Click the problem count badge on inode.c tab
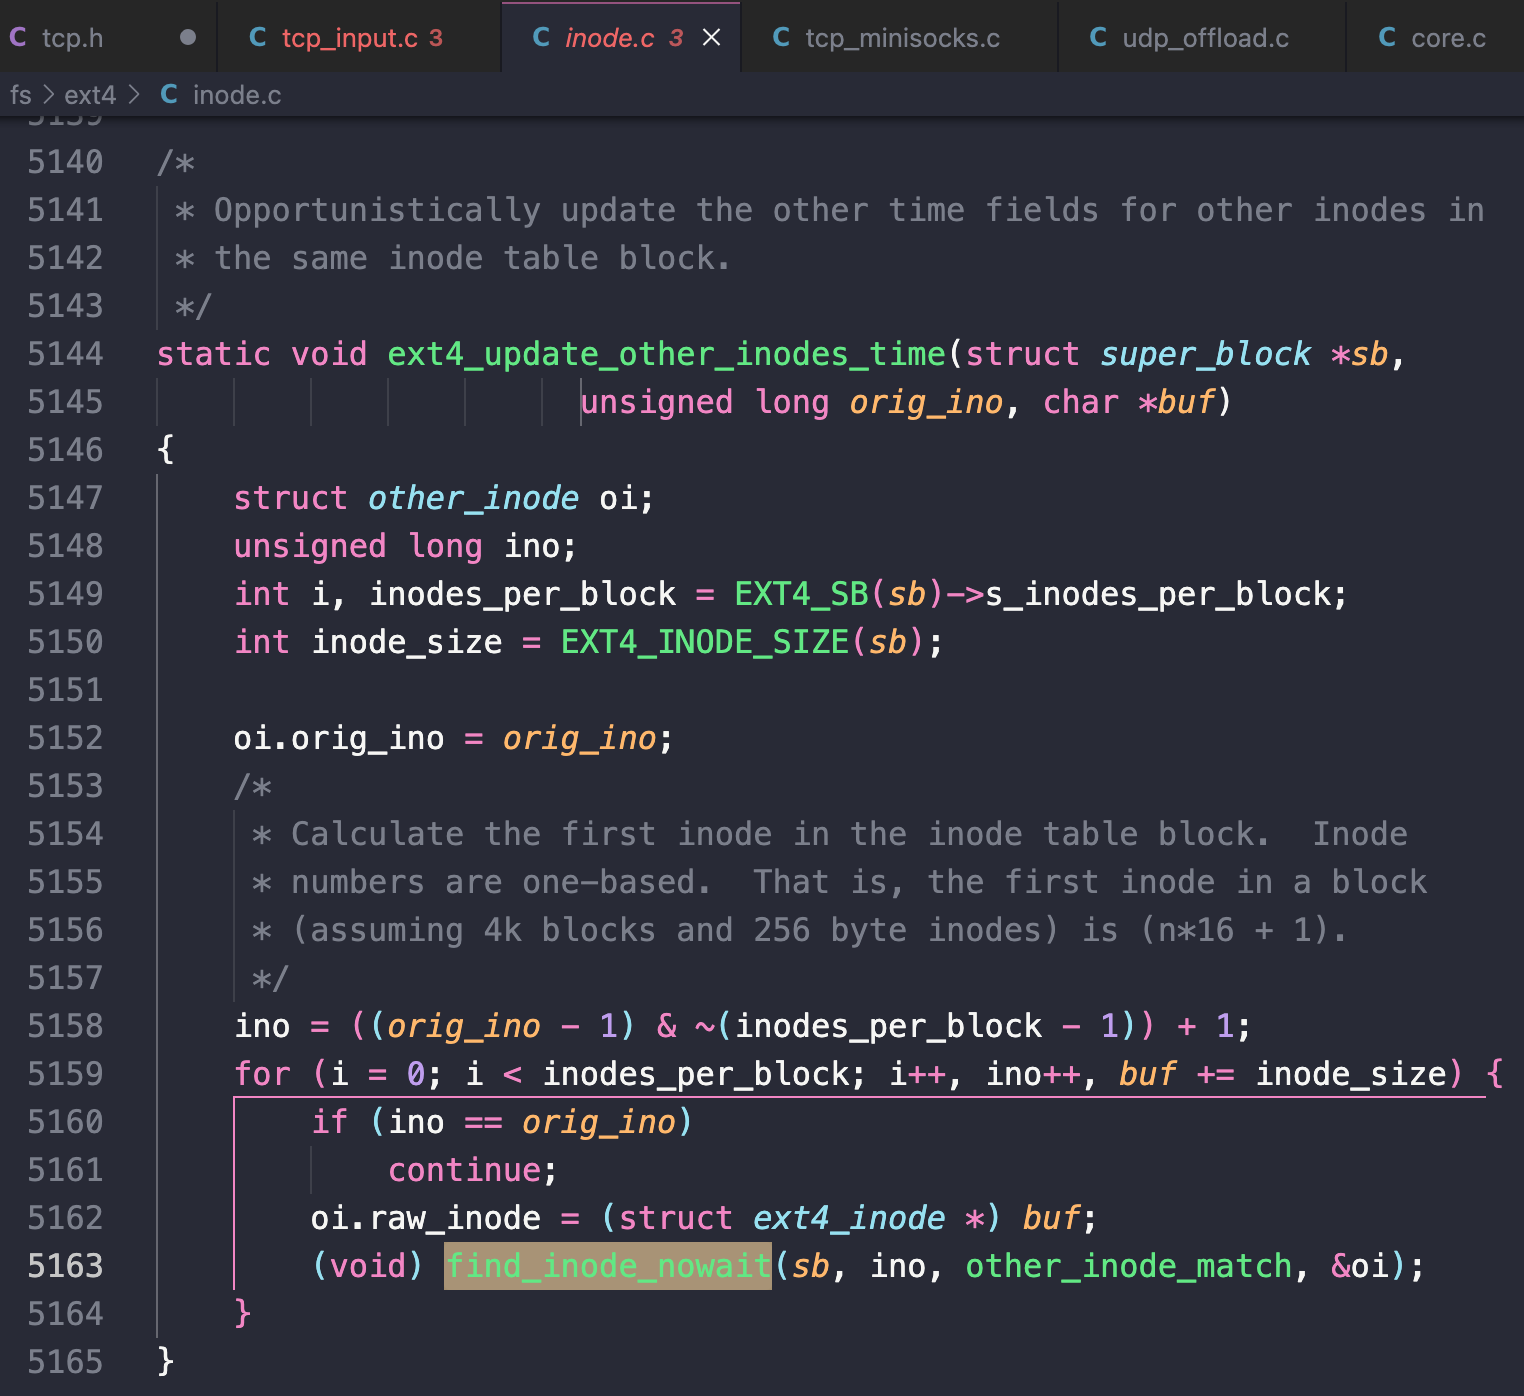 [x=676, y=37]
